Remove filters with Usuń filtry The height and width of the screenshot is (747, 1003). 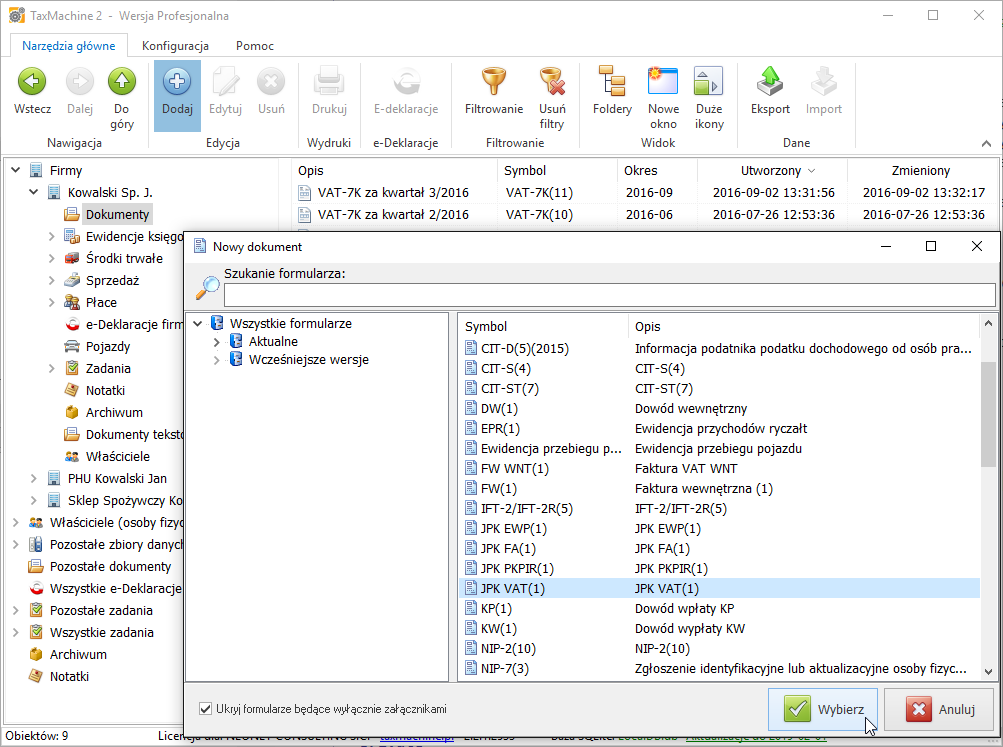pyautogui.click(x=552, y=98)
